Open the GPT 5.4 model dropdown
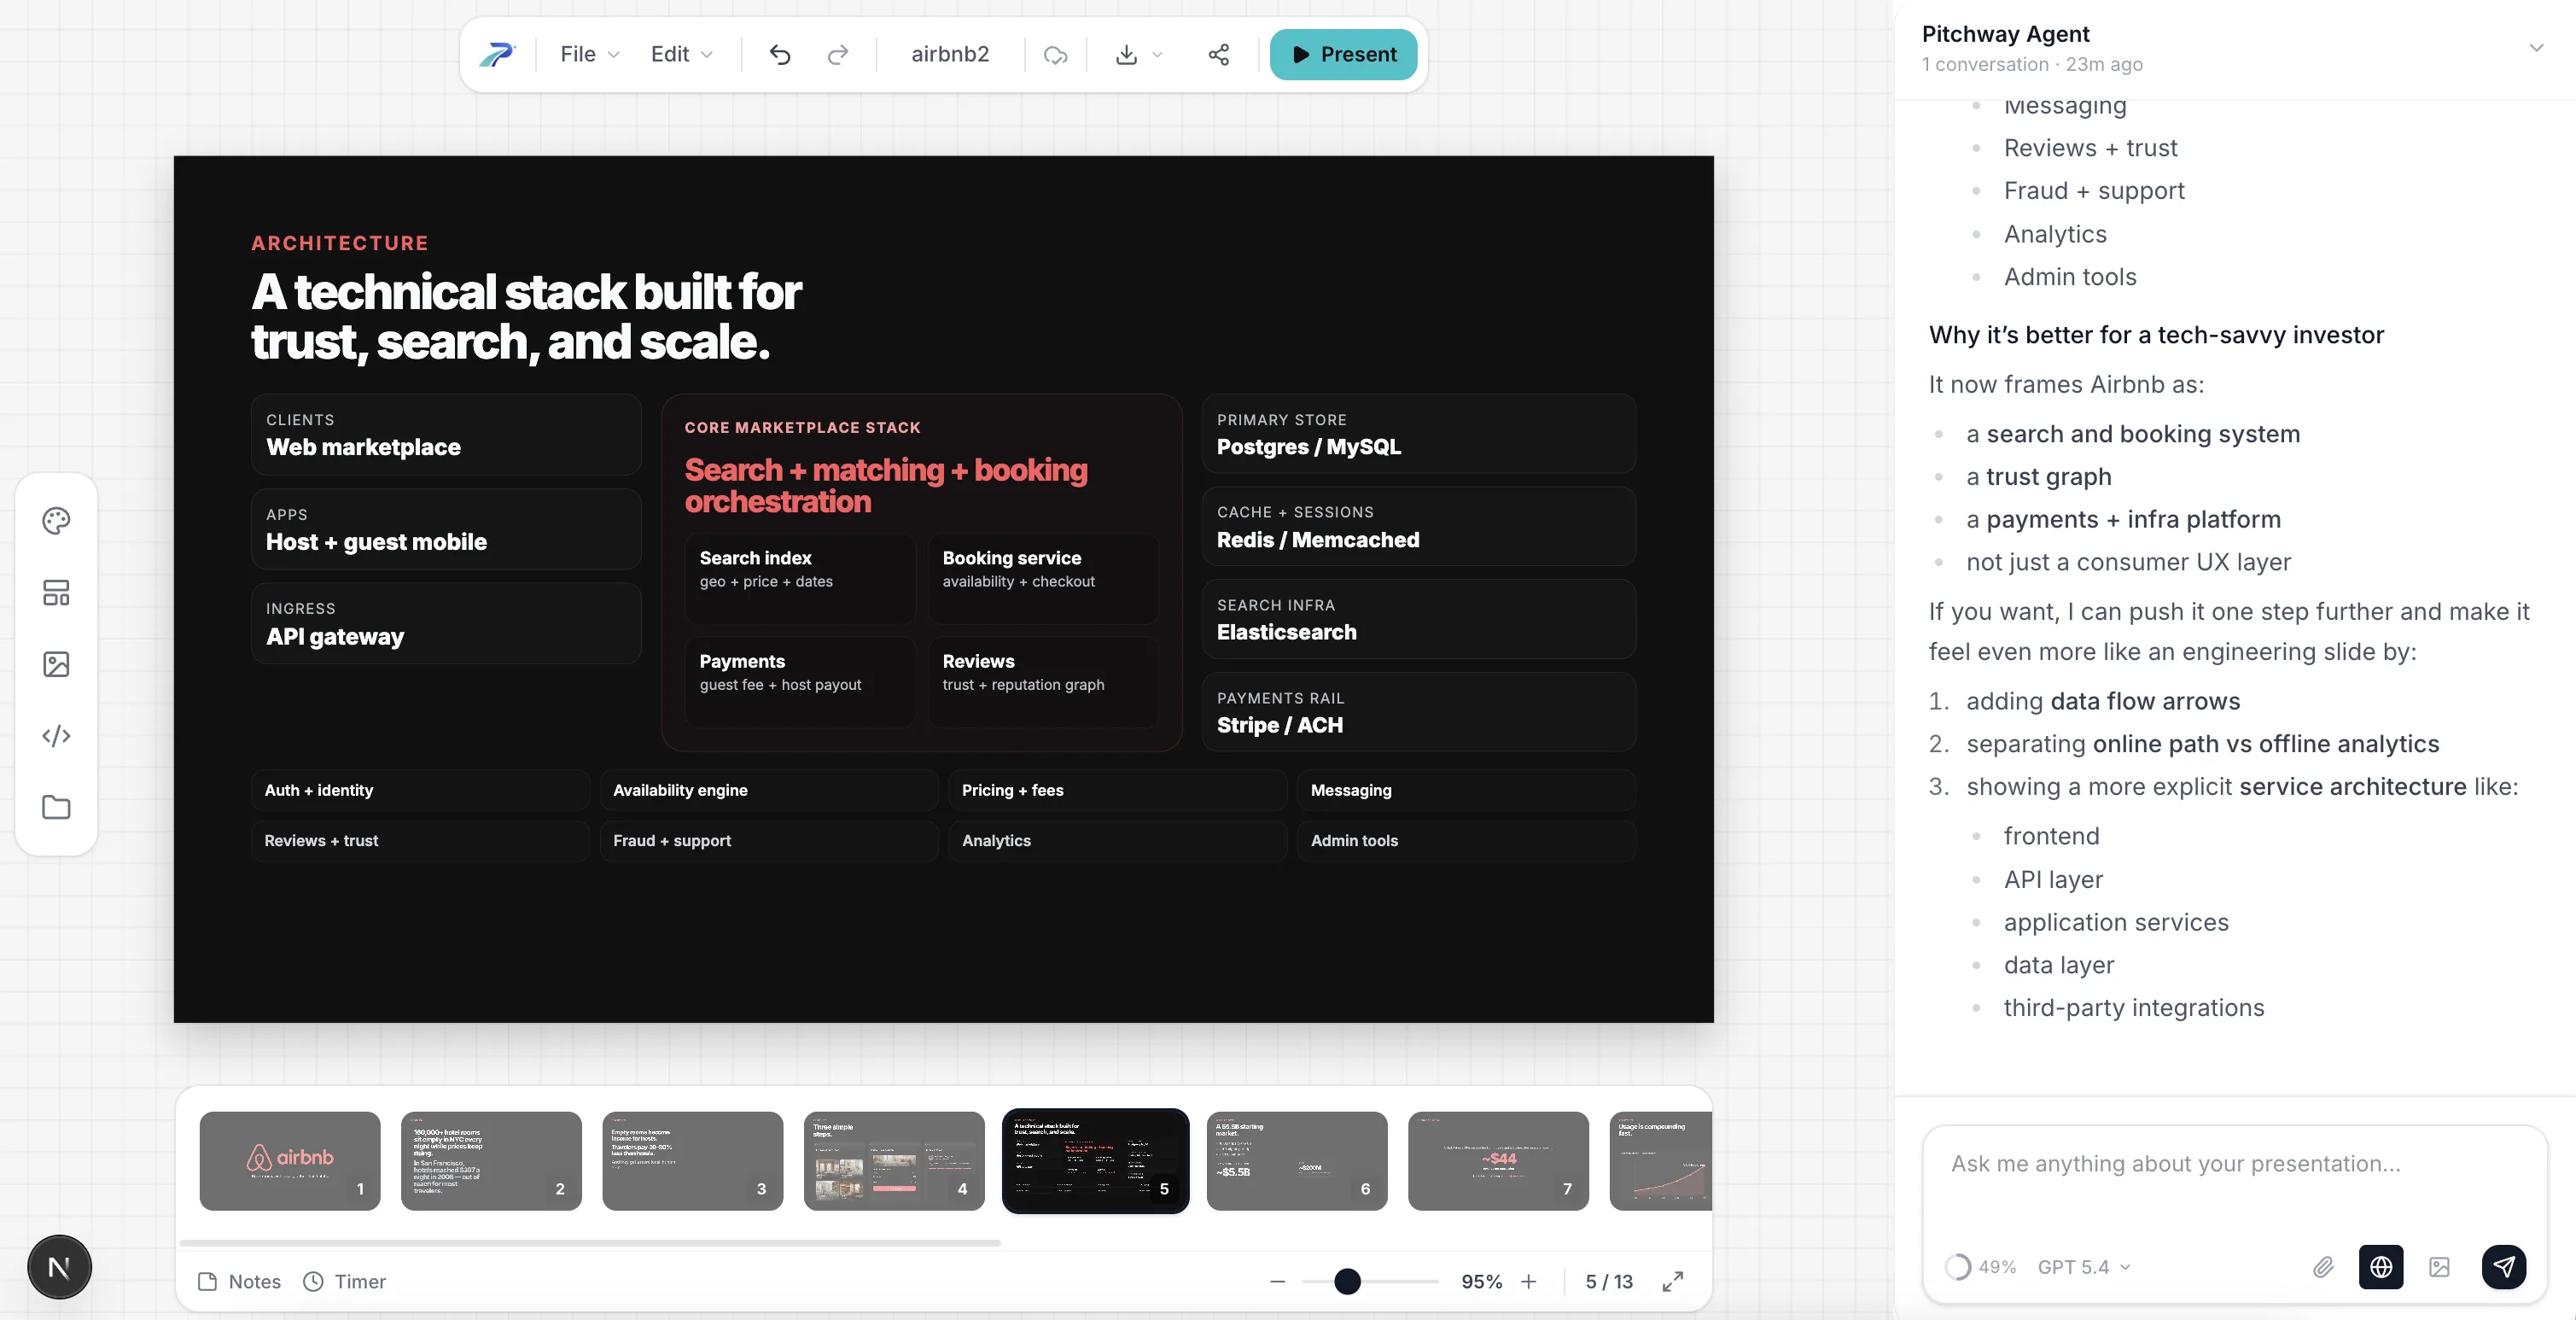 (2084, 1267)
